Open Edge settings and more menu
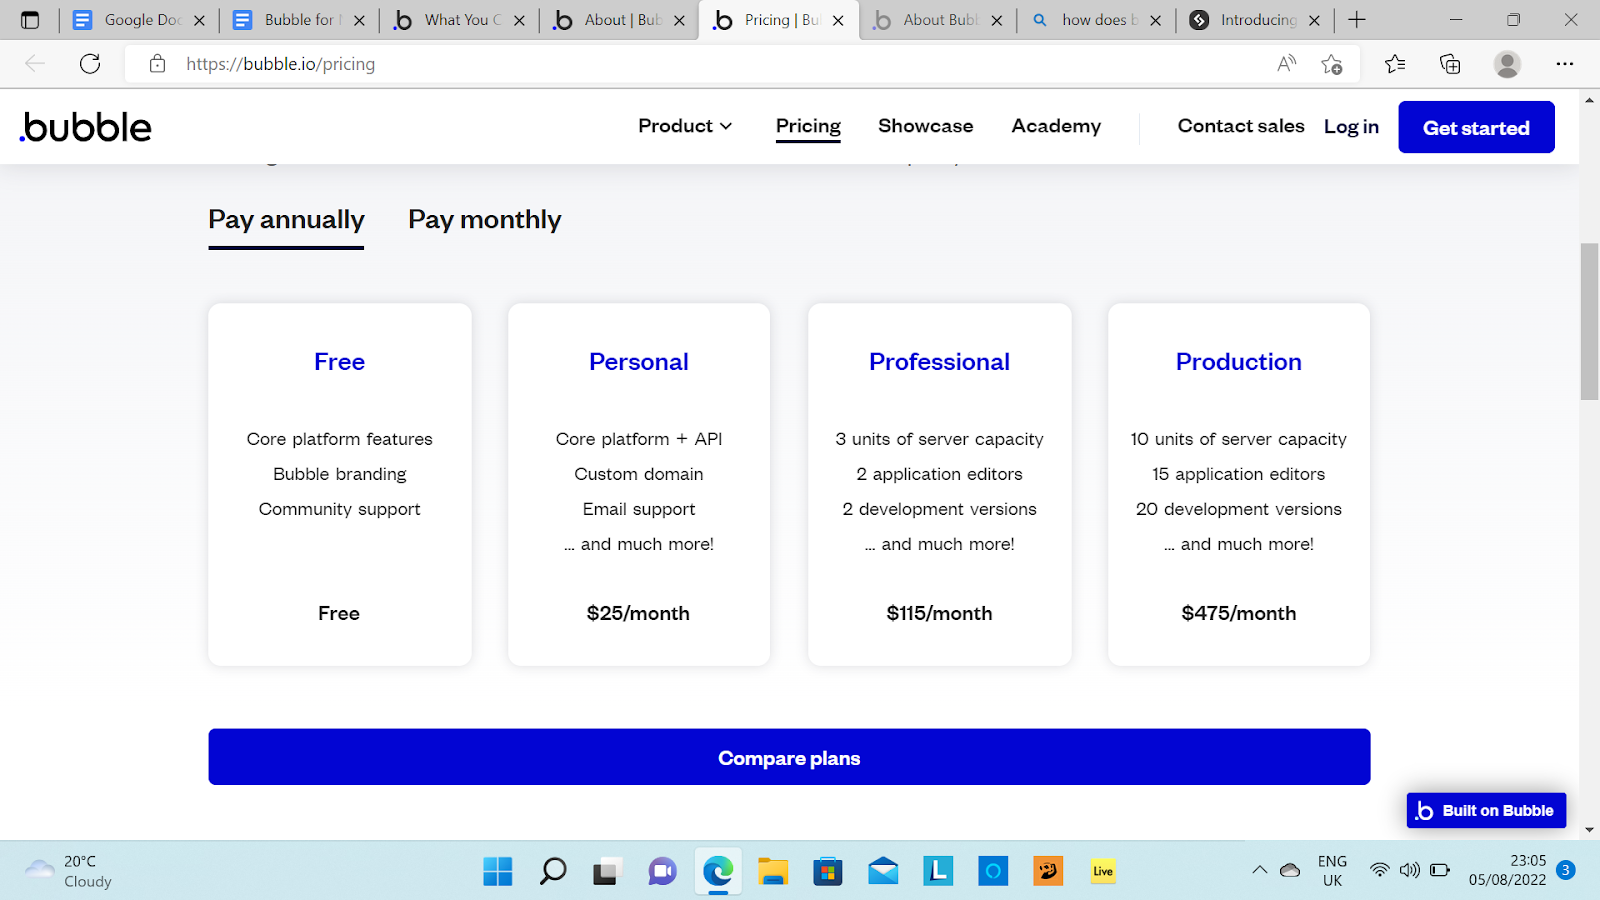The width and height of the screenshot is (1600, 900). pyautogui.click(x=1565, y=64)
